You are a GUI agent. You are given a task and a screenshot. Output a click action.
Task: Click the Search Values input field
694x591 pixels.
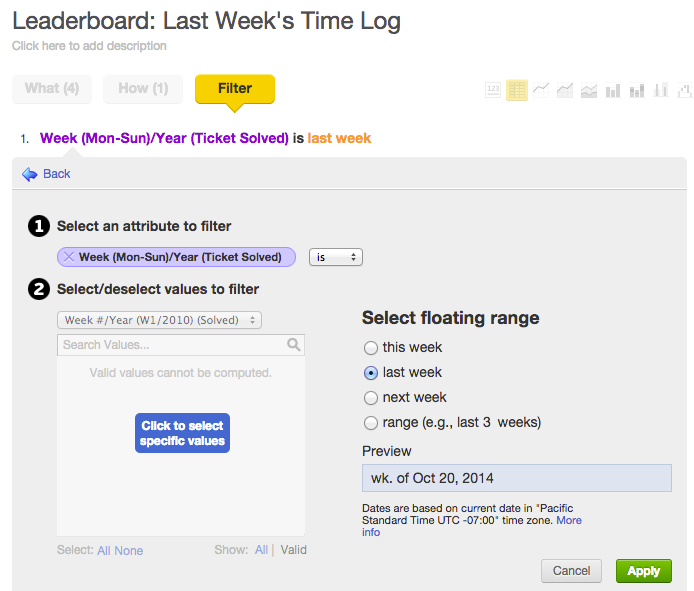[x=171, y=345]
